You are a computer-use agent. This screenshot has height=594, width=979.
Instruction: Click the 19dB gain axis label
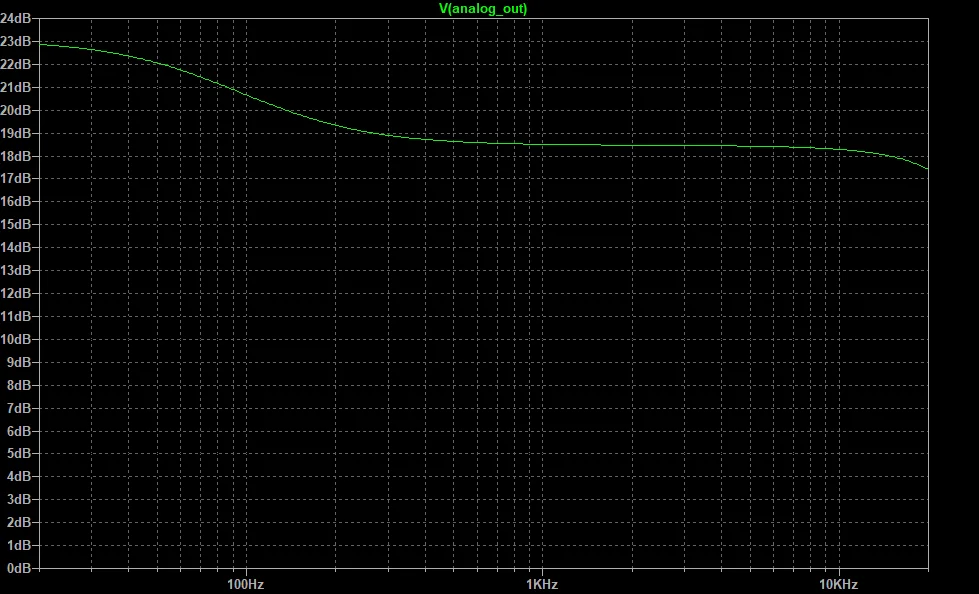(16, 133)
